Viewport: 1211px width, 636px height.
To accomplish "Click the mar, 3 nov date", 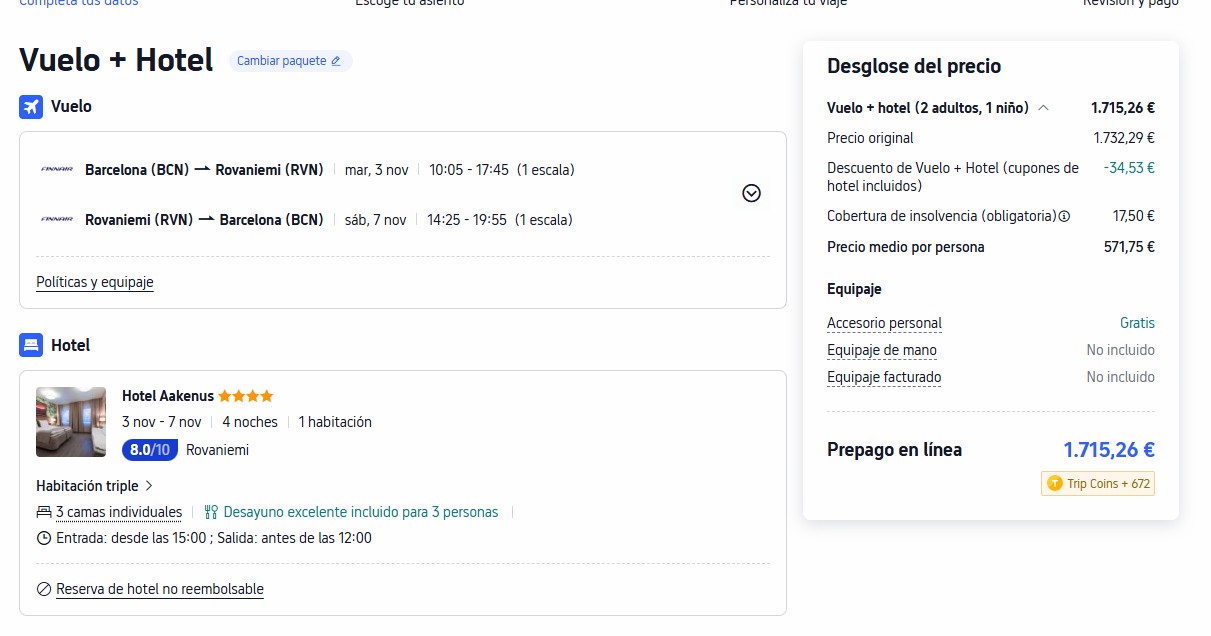I will [376, 170].
